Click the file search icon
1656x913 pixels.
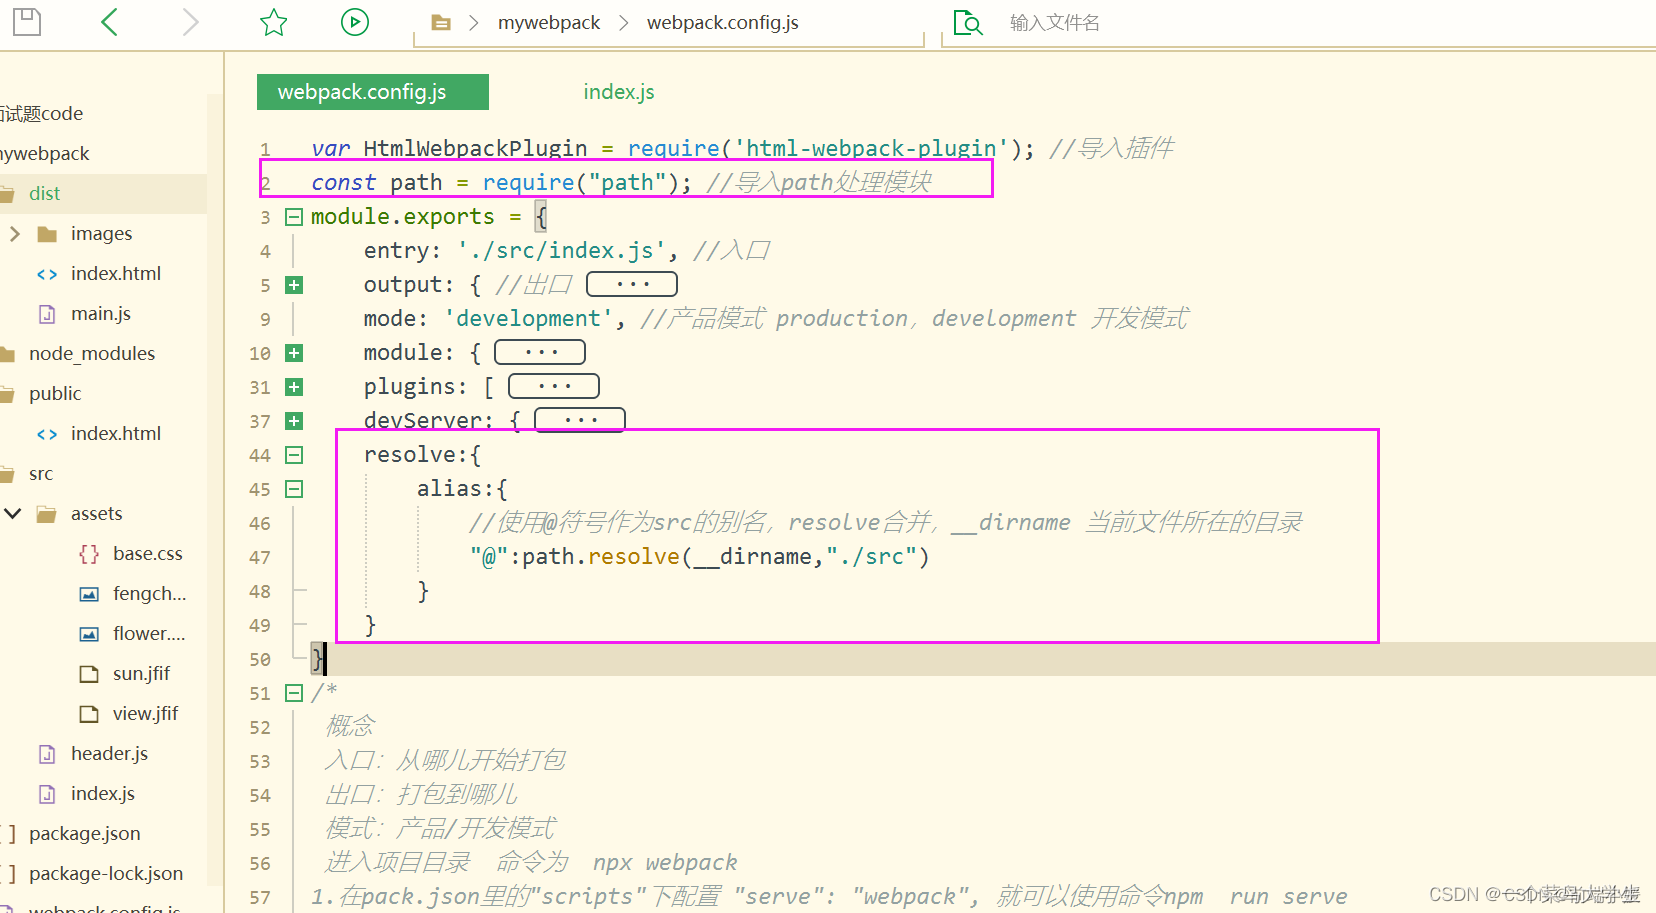click(x=968, y=22)
